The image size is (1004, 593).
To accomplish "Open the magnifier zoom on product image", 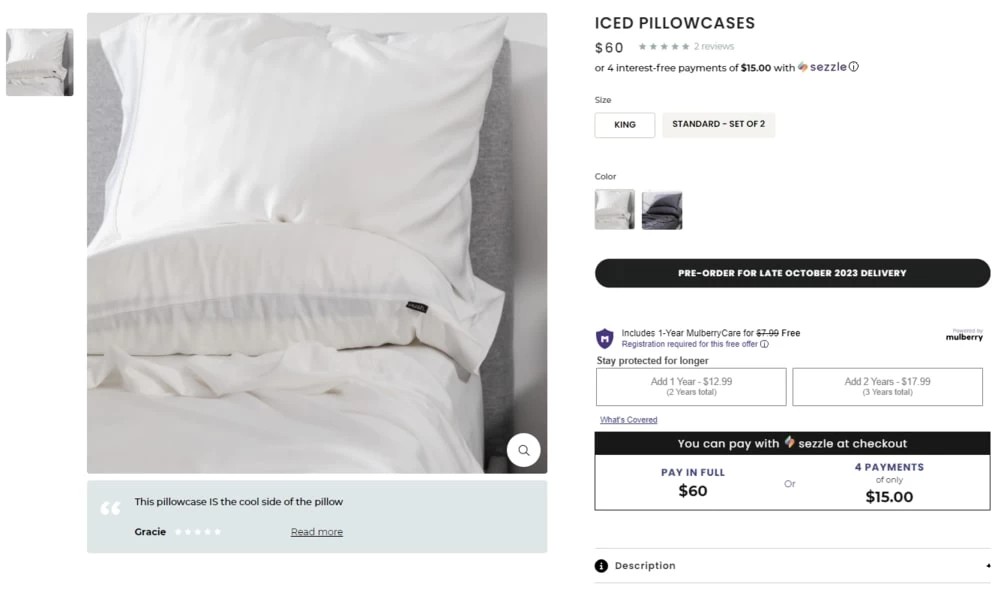I will coord(523,450).
